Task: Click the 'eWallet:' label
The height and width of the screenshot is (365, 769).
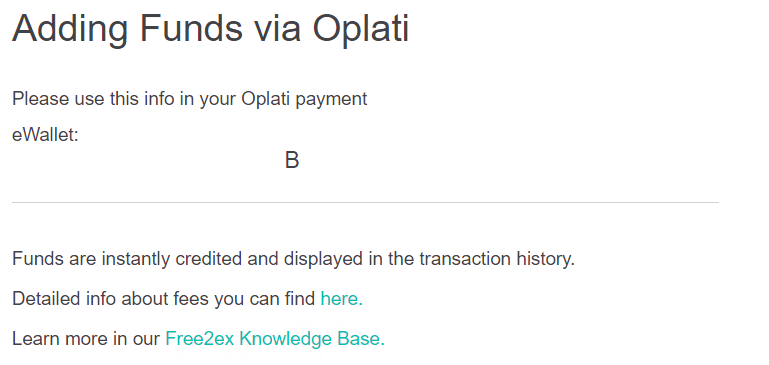Action: pyautogui.click(x=45, y=134)
